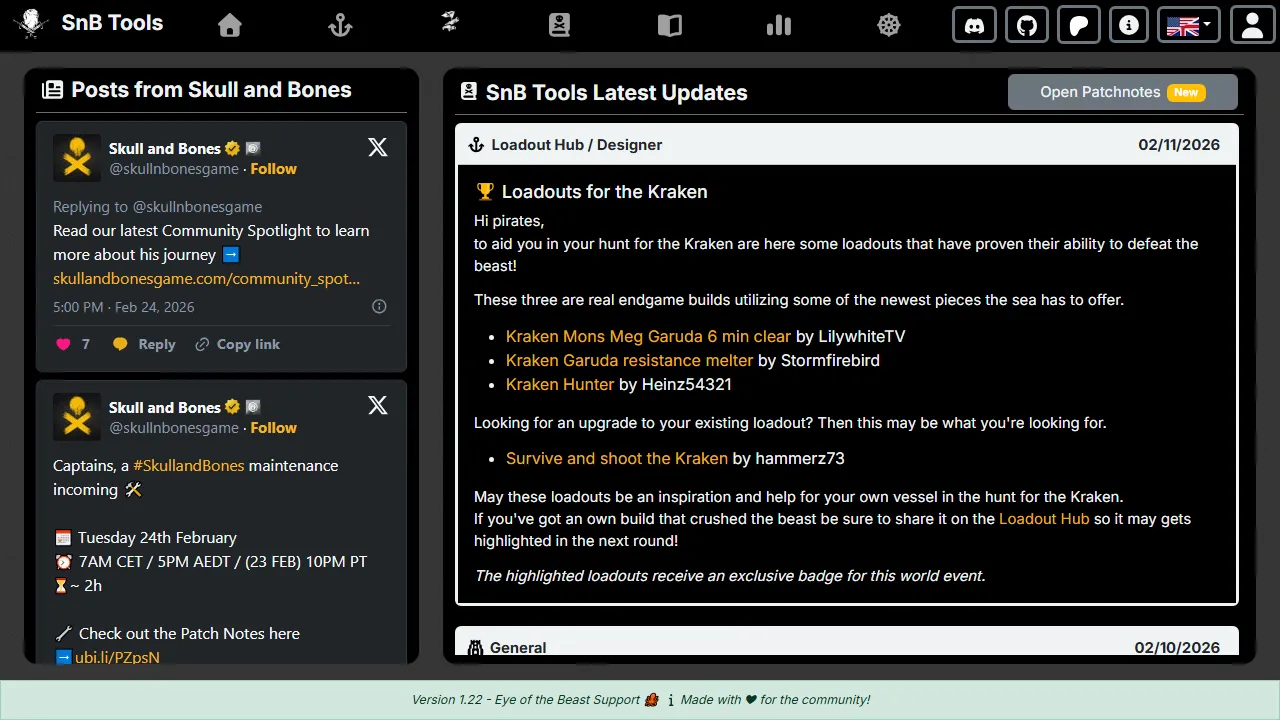Viewport: 1280px width, 720px height.
Task: Click the info circle icon
Action: click(x=1128, y=25)
